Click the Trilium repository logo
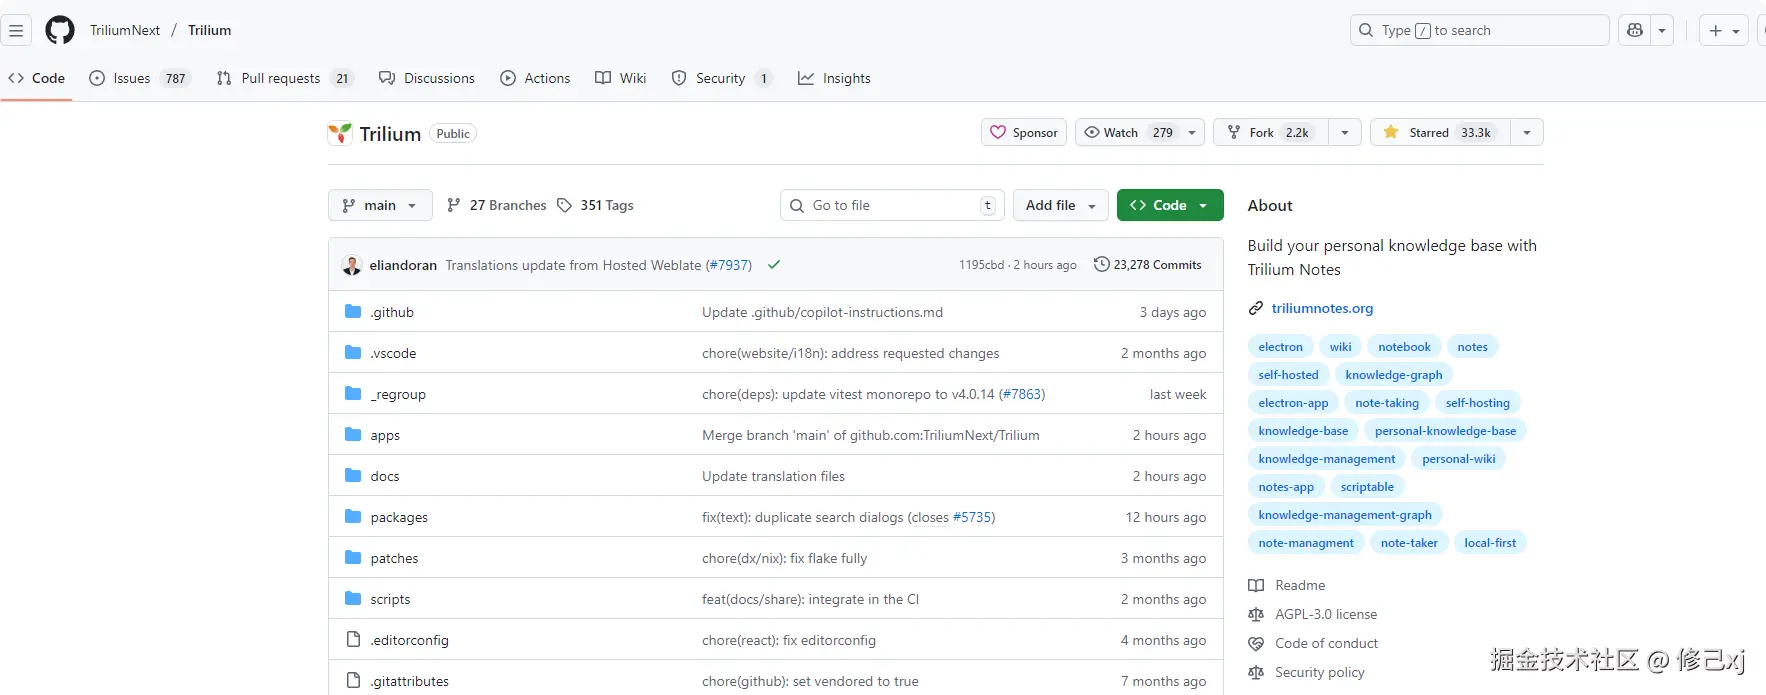The height and width of the screenshot is (695, 1766). coord(340,133)
